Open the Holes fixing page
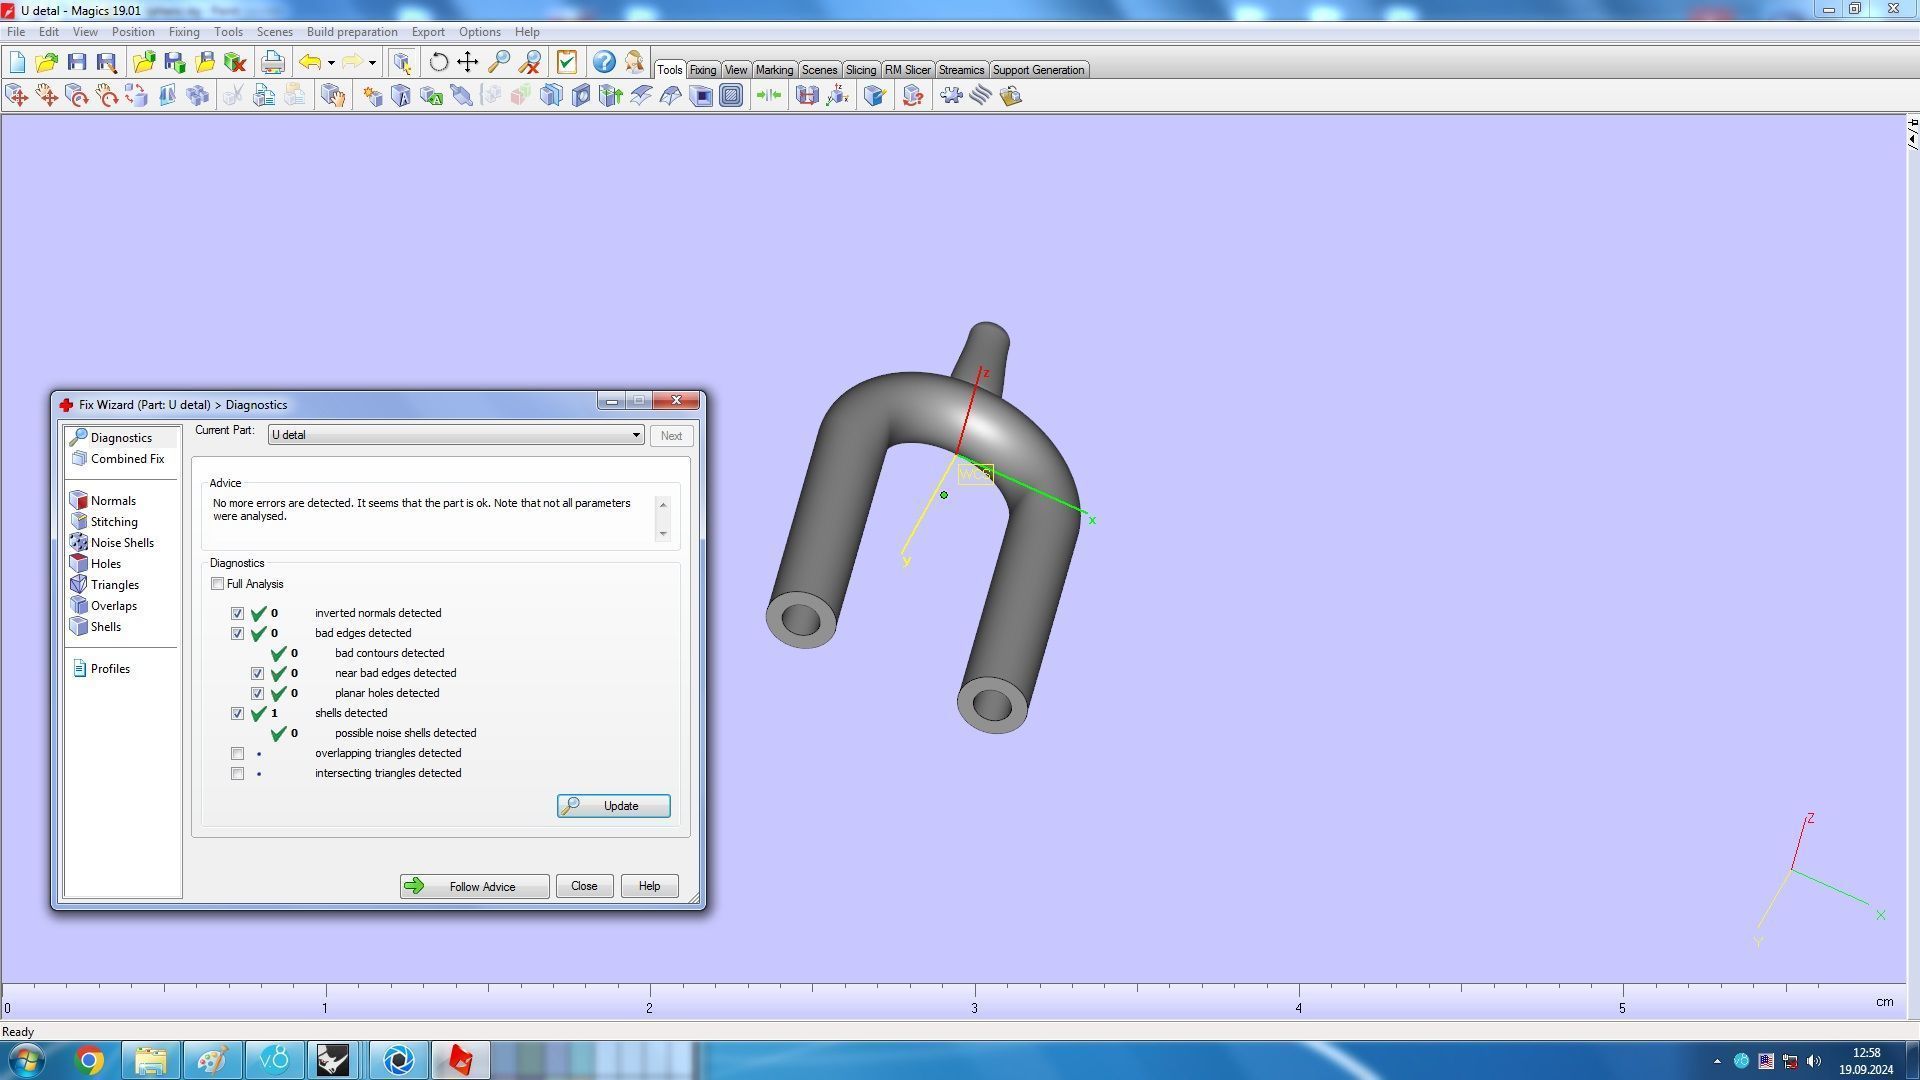This screenshot has height=1080, width=1920. coord(105,564)
